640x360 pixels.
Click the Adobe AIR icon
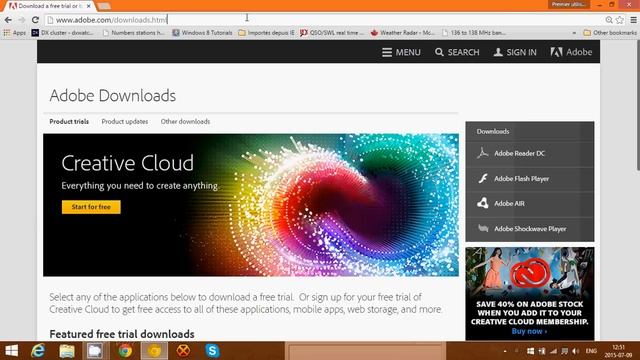click(x=483, y=203)
